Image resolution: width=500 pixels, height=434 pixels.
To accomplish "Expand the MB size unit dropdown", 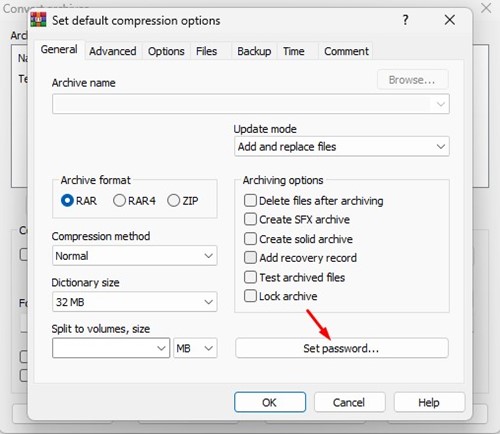I will 195,348.
